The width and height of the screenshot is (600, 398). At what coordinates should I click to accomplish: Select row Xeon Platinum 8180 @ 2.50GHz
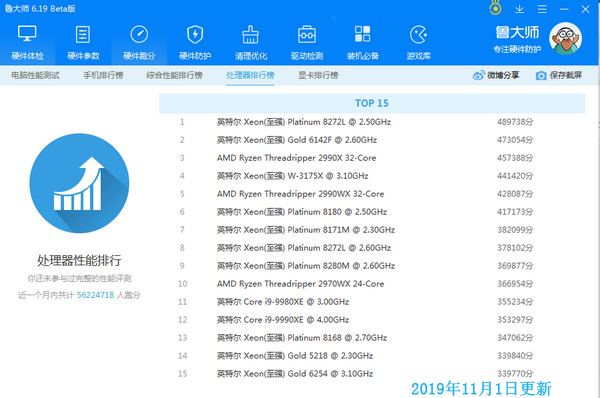[372, 212]
